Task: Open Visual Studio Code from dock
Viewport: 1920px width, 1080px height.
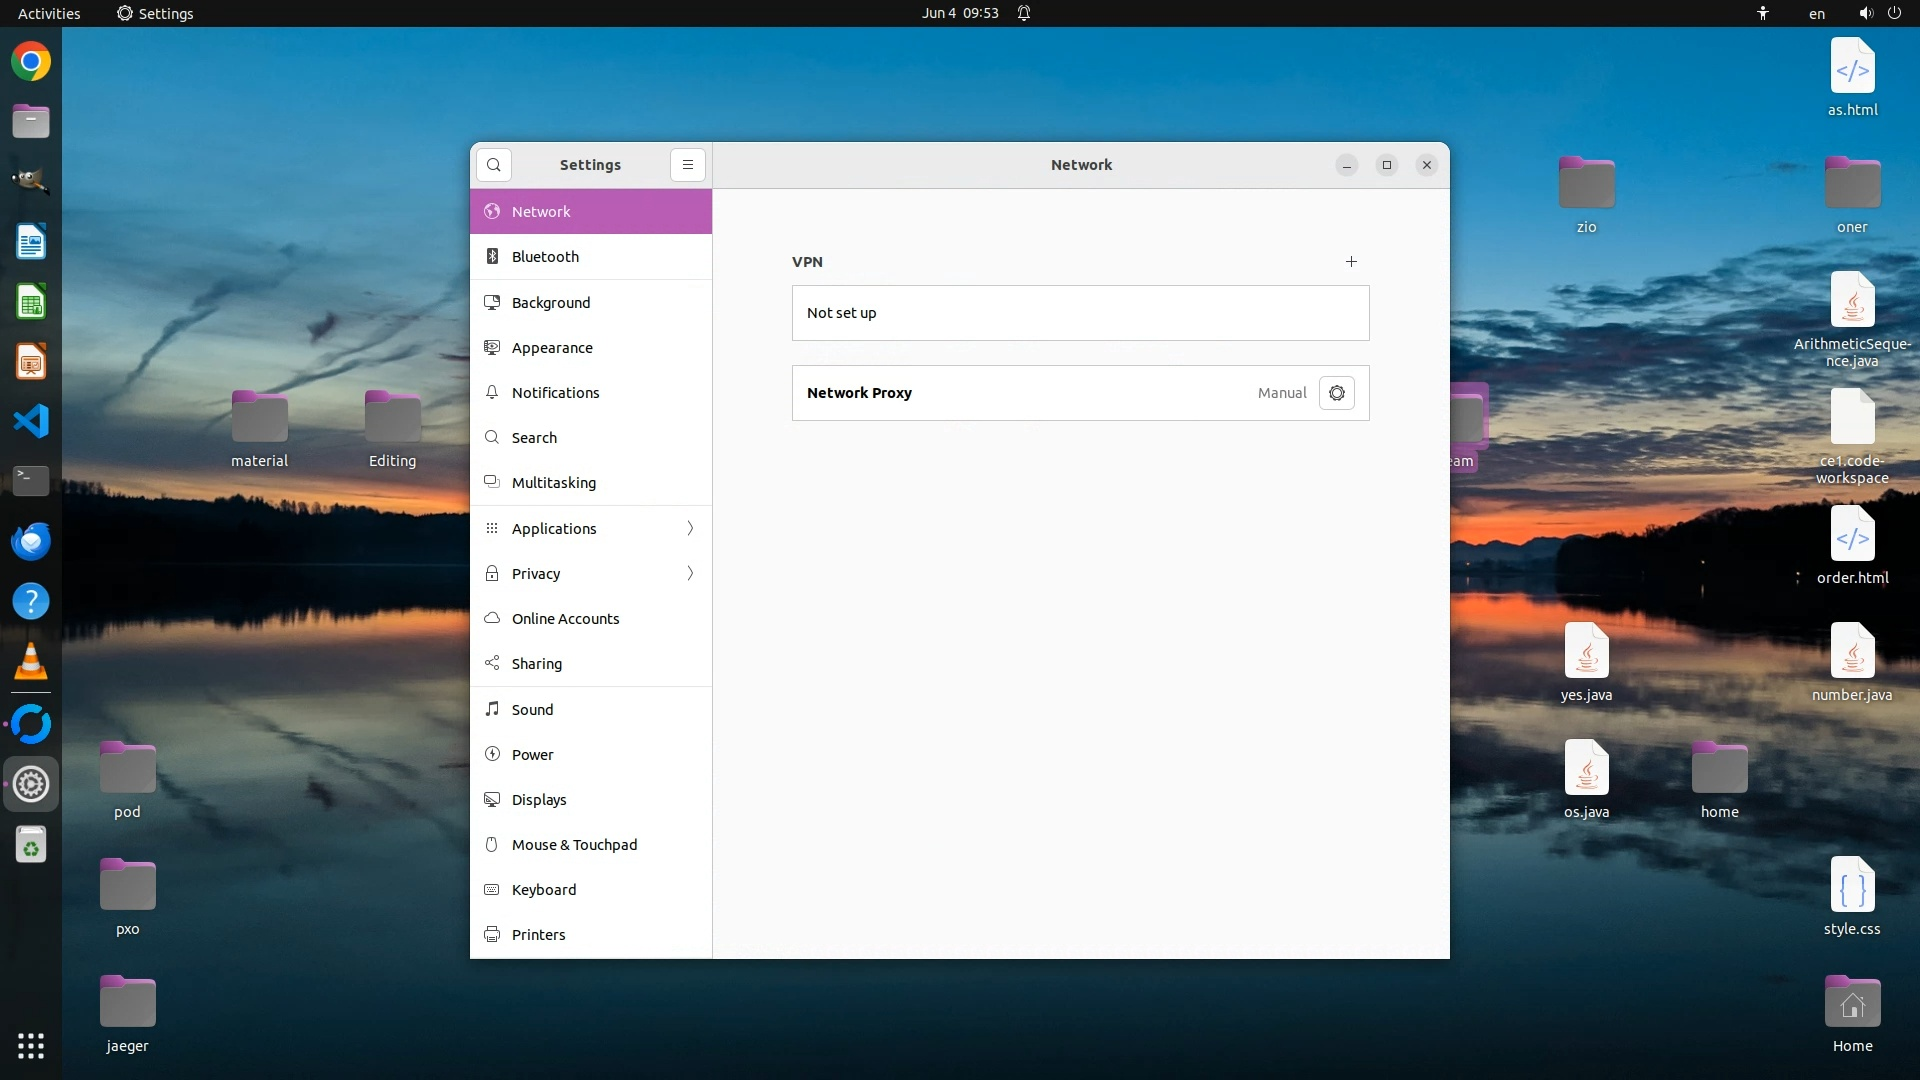Action: (x=31, y=421)
